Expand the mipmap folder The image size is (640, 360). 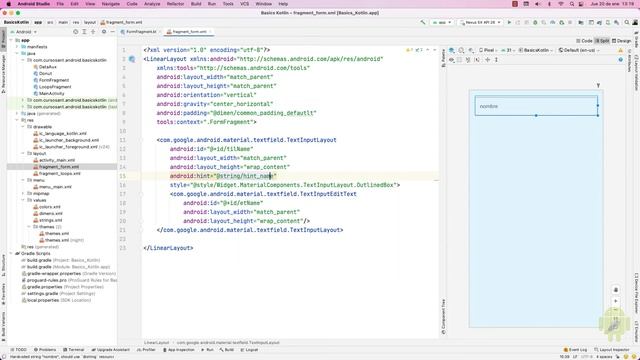click(x=23, y=193)
